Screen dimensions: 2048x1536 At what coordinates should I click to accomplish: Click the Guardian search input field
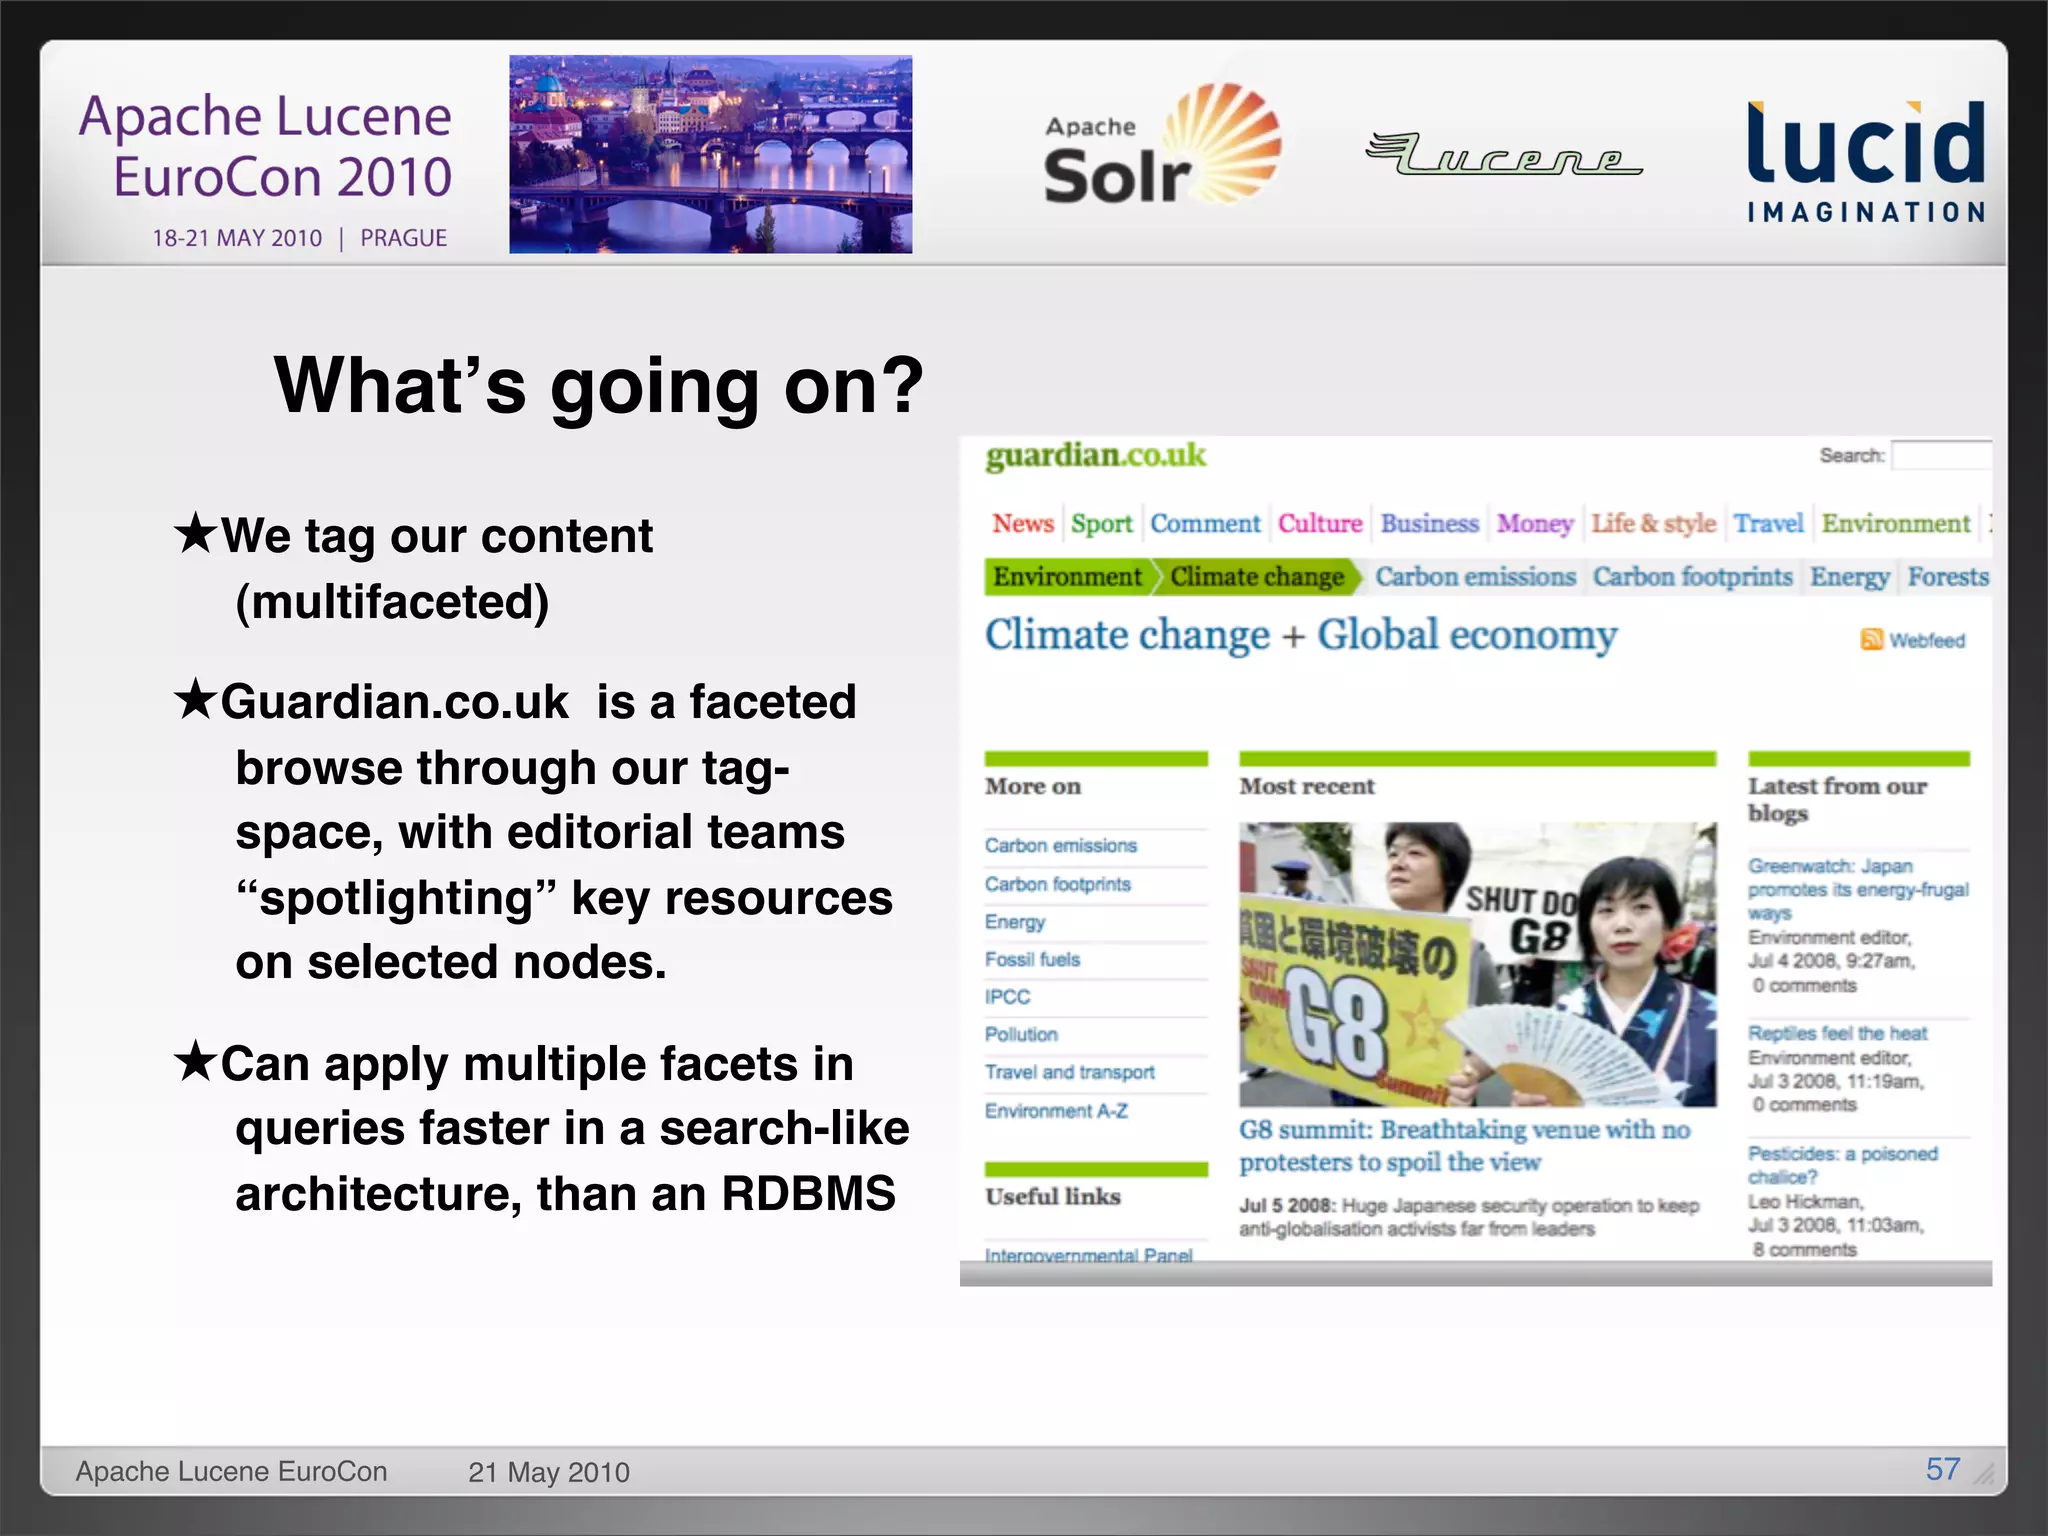(1941, 455)
